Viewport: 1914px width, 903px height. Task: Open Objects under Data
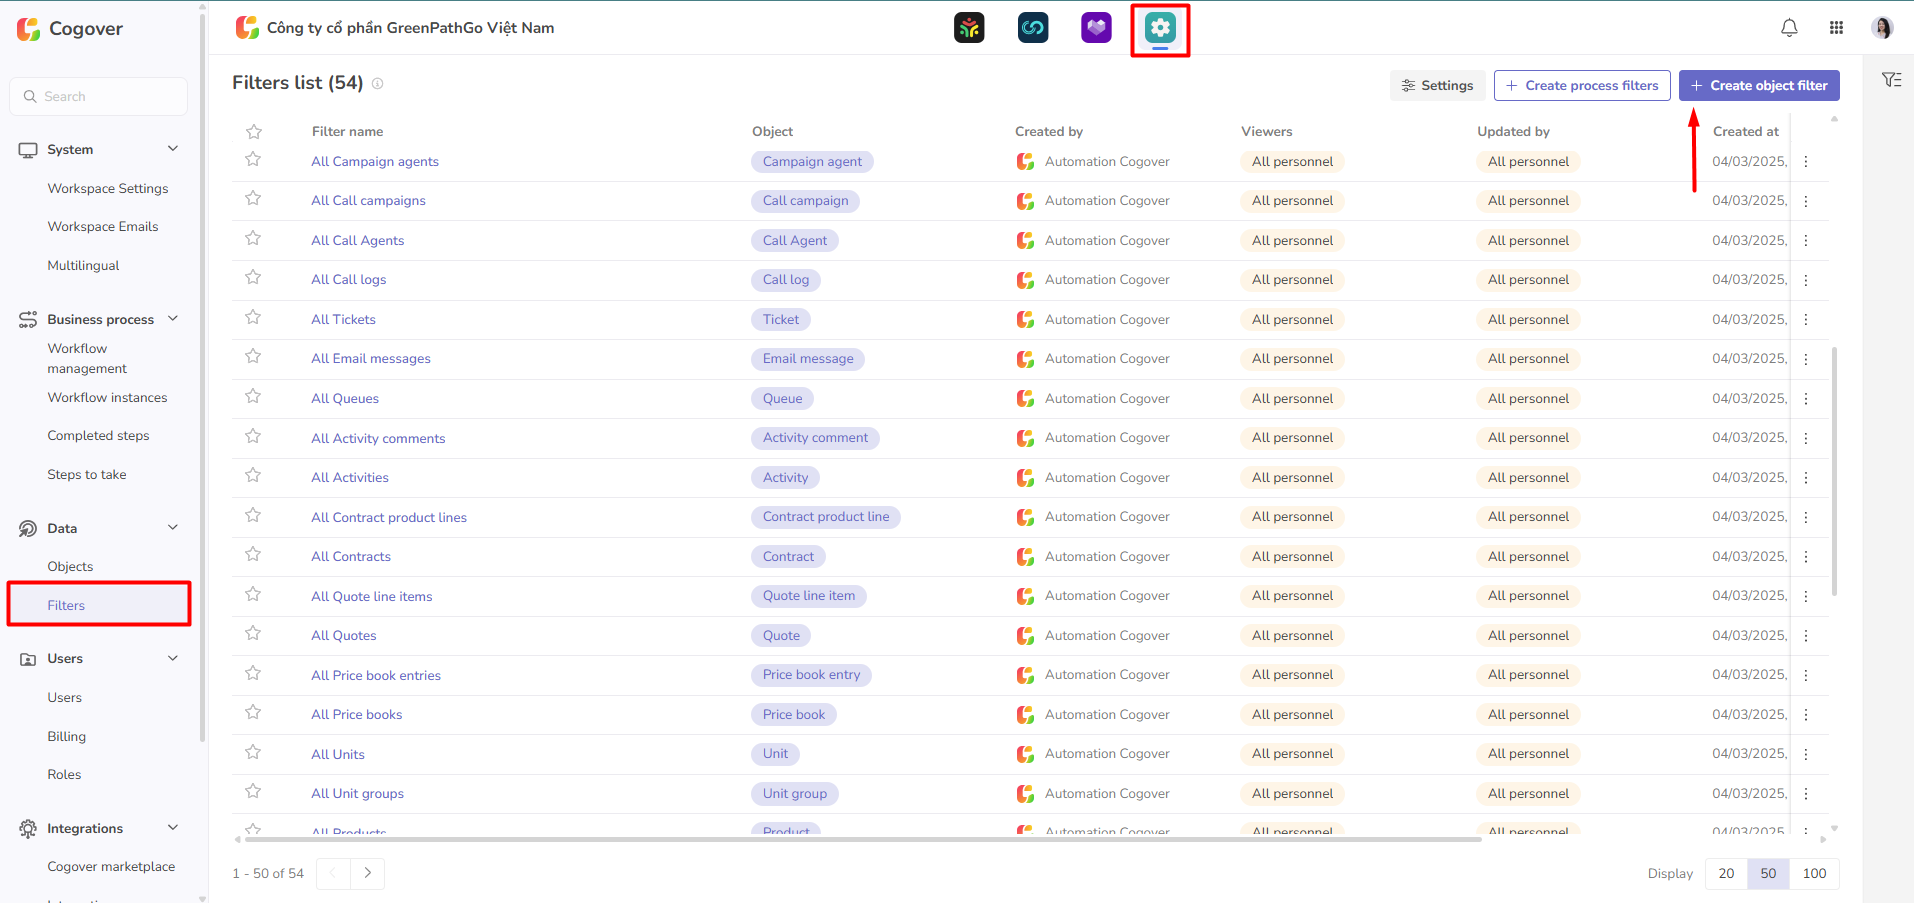click(x=70, y=566)
